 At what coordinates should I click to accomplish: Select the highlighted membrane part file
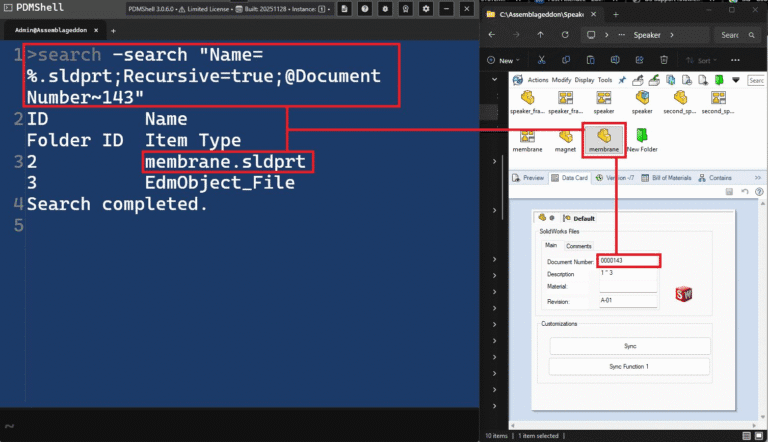[604, 140]
